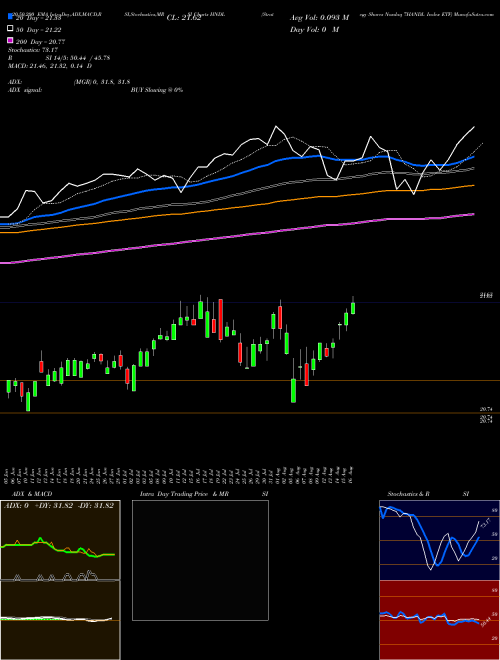This screenshot has width=500, height=660.
Task: Click the 'Intra Day Trading Price & MR' panel title
Action: coord(184,494)
